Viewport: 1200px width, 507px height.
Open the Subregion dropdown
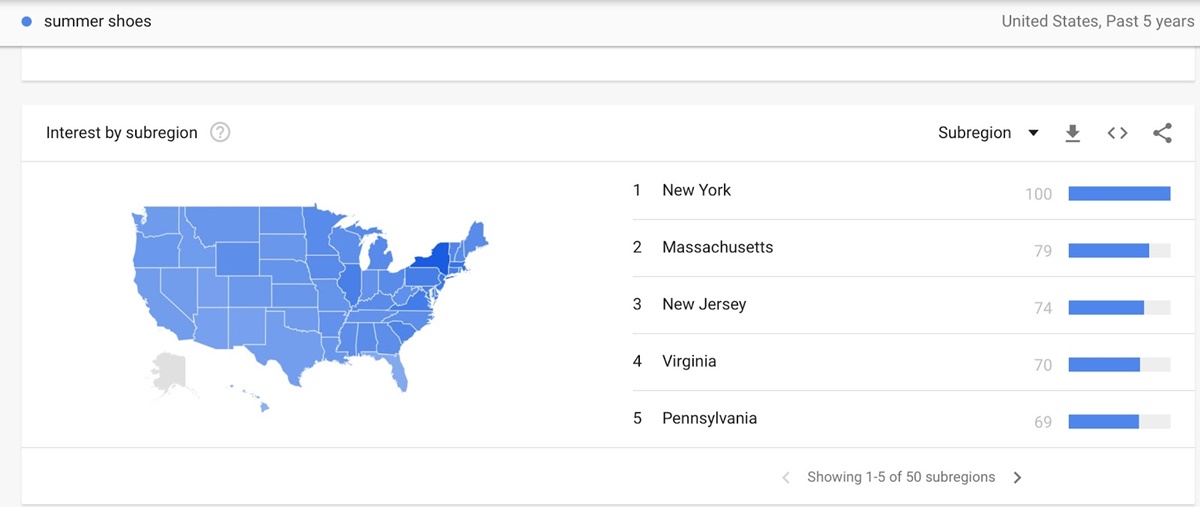[988, 133]
